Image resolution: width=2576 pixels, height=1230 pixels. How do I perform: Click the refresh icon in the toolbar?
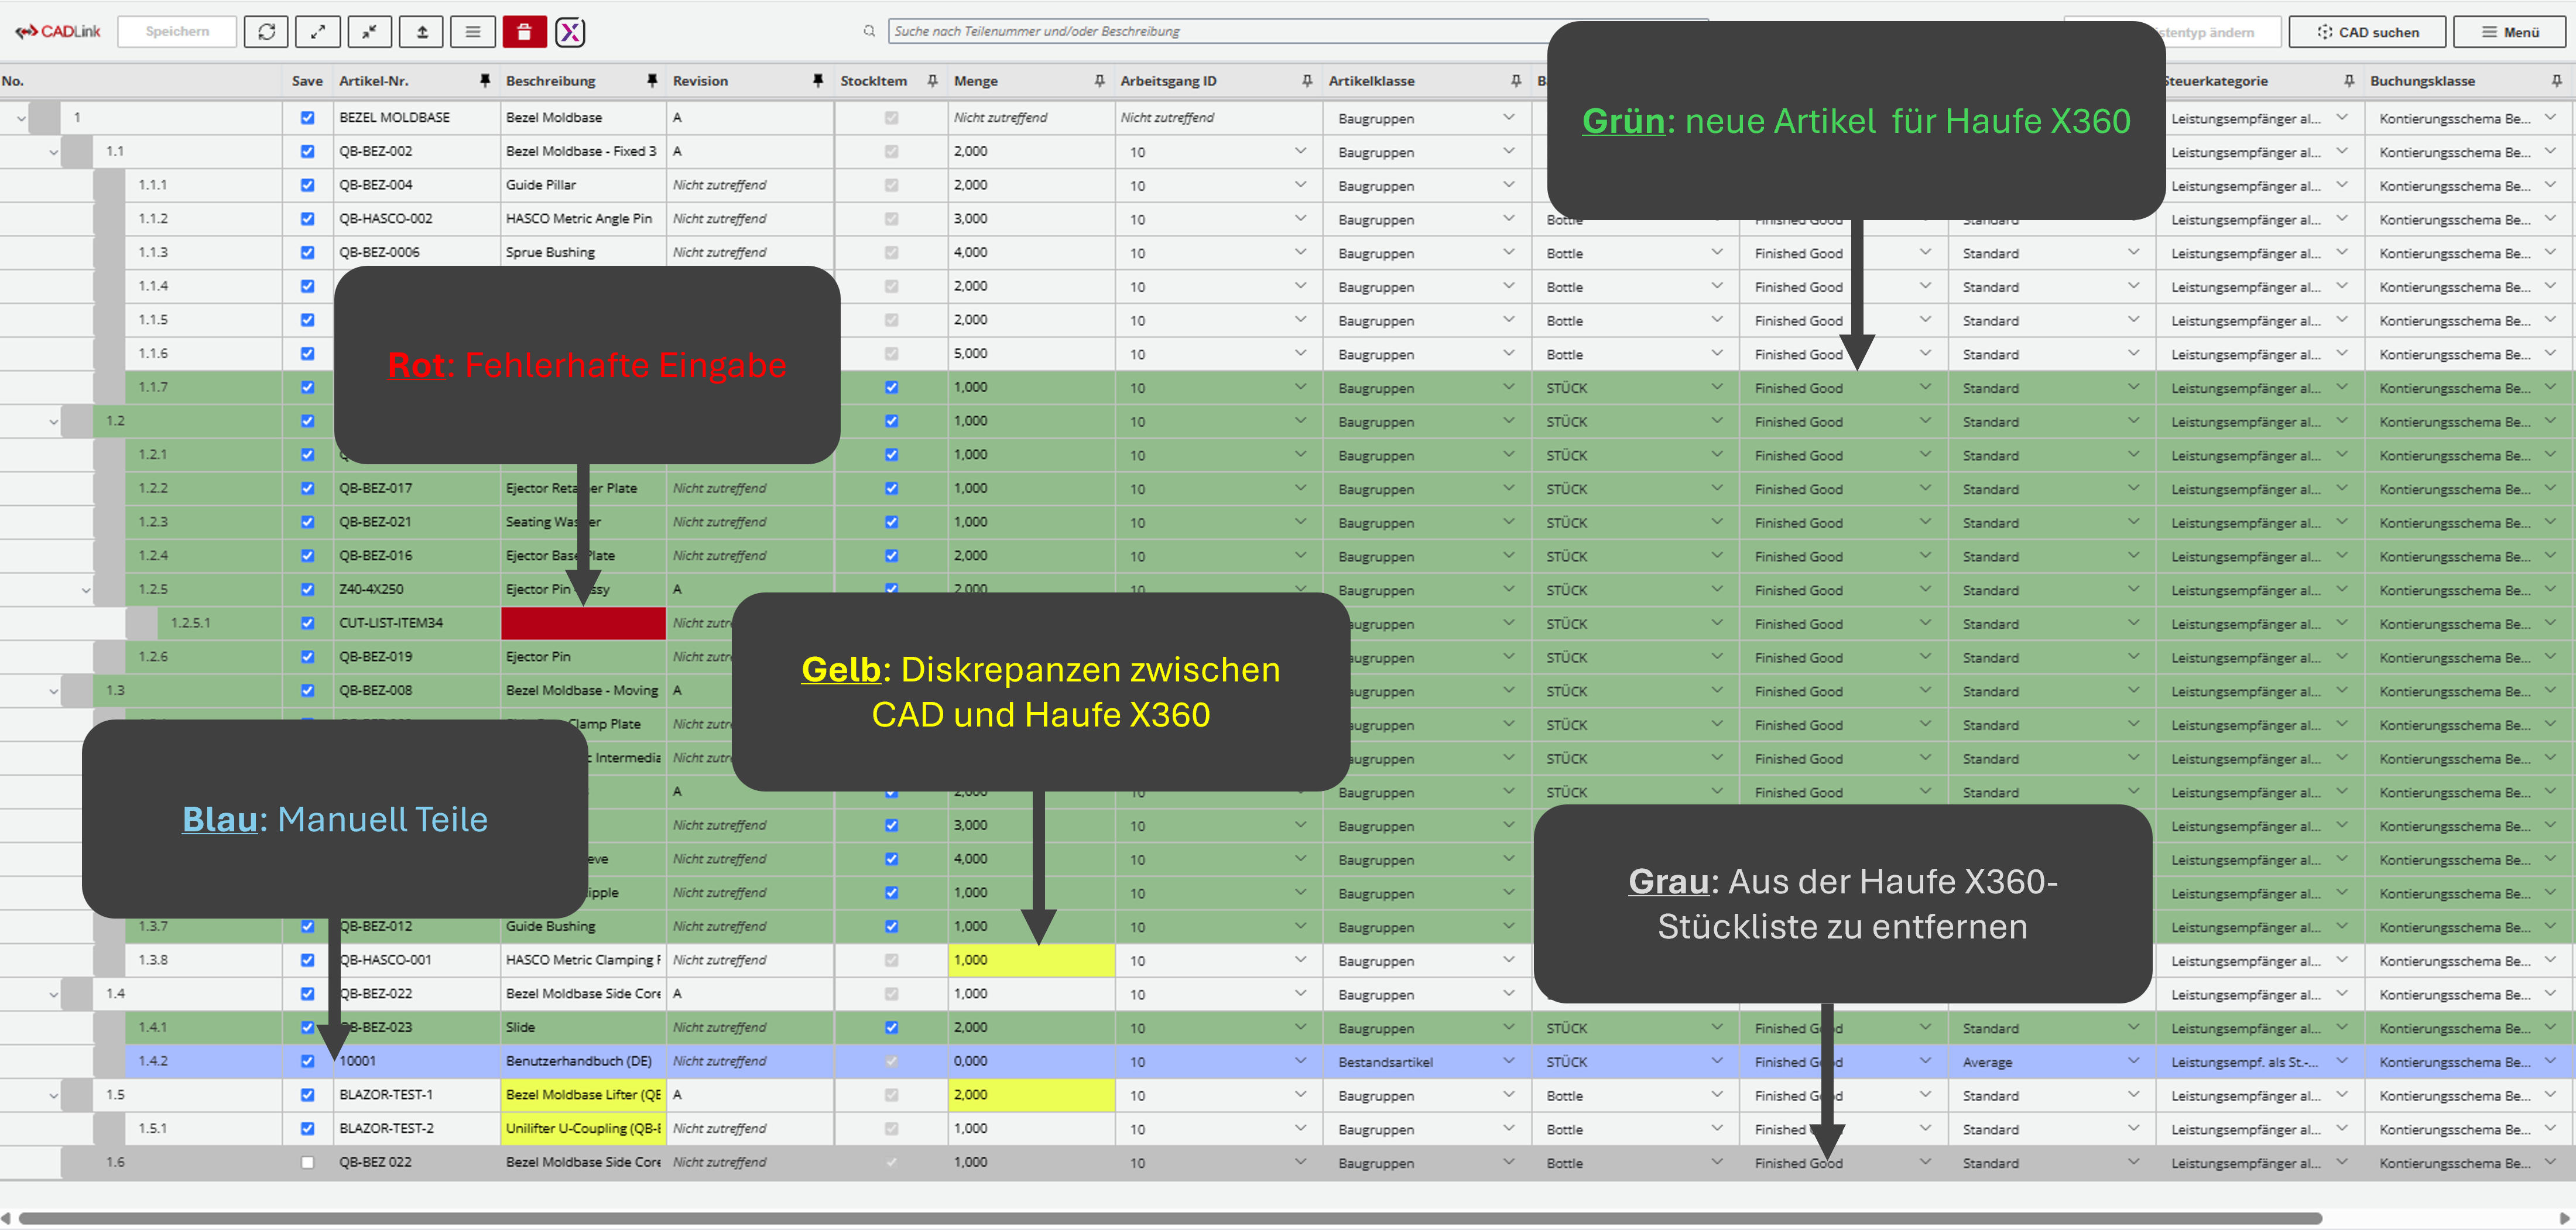(x=266, y=32)
